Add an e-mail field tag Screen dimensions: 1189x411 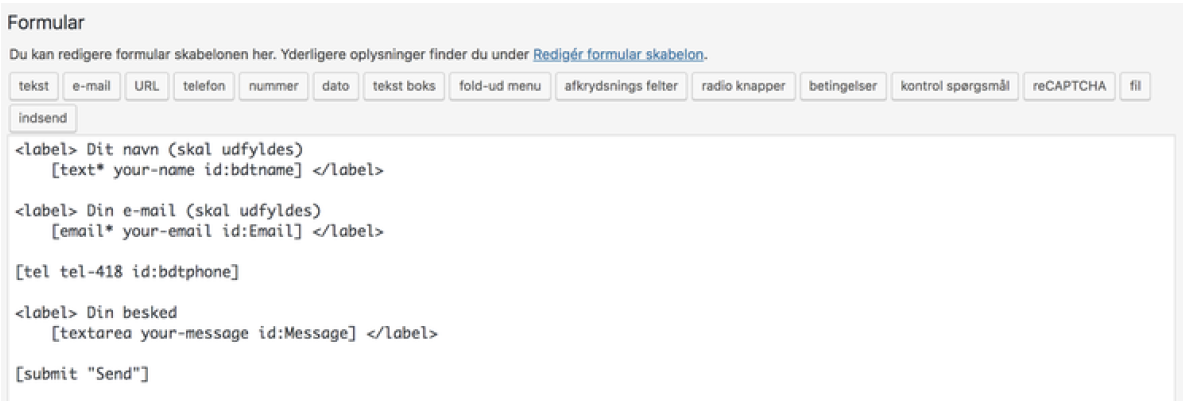(92, 86)
